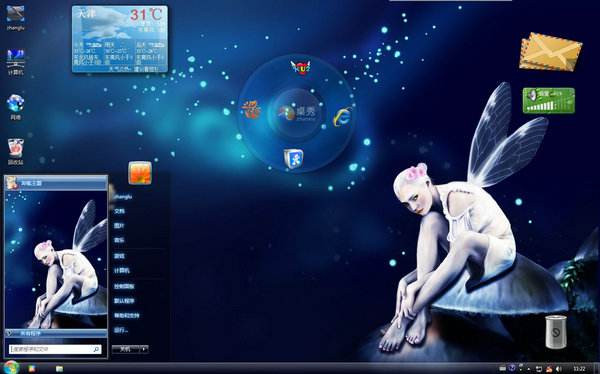Image resolution: width=600 pixels, height=374 pixels.
Task: Select Run... in the Start menu
Action: coord(121,330)
